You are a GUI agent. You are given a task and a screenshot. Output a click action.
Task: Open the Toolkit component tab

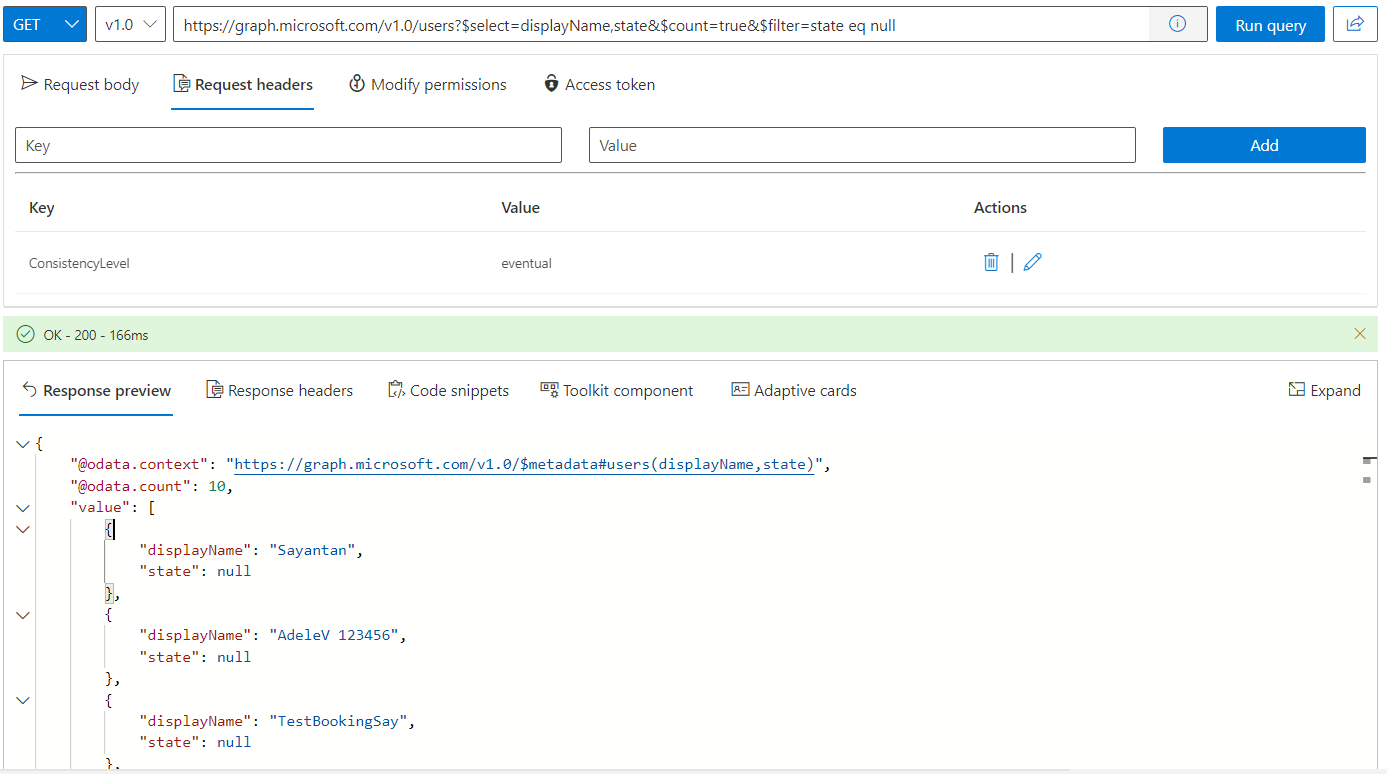617,391
